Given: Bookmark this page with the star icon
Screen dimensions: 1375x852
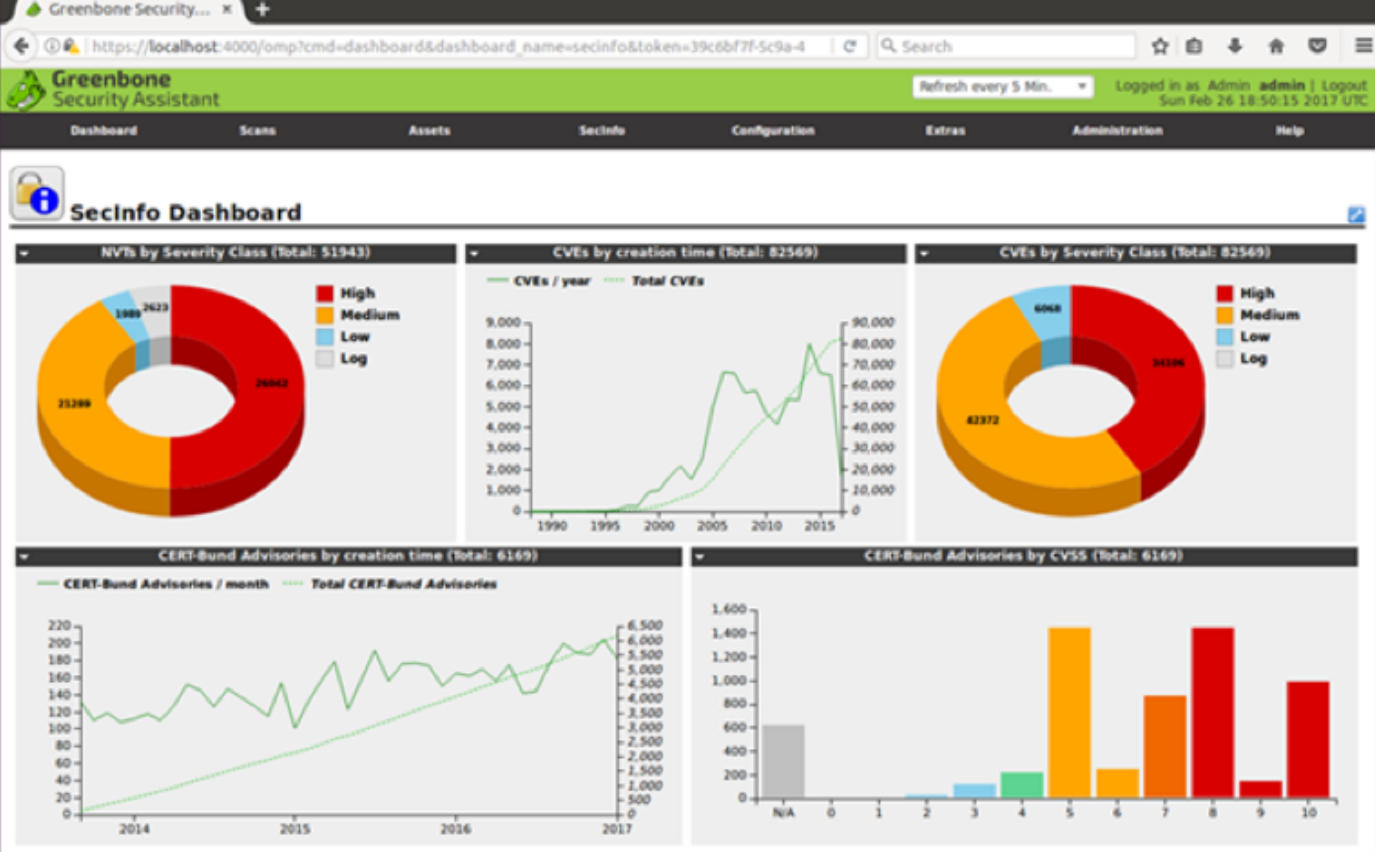Looking at the screenshot, I should pos(1160,46).
